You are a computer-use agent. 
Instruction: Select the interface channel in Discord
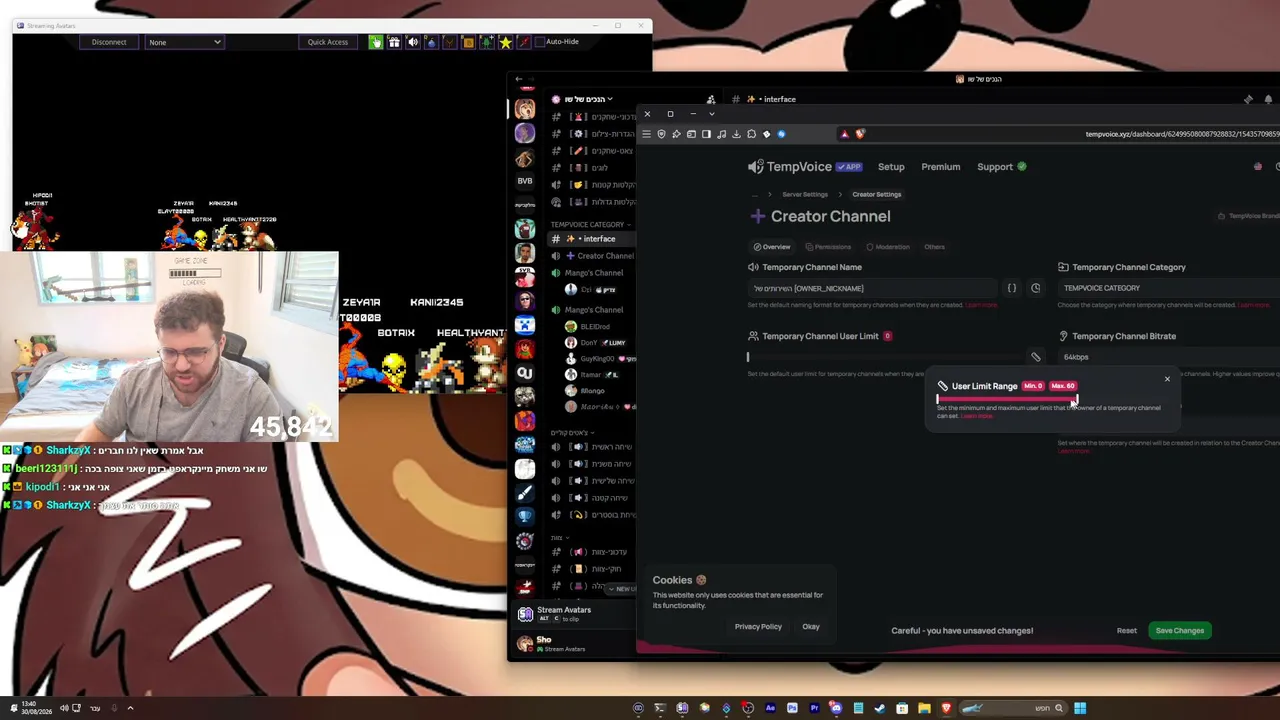pyautogui.click(x=592, y=239)
